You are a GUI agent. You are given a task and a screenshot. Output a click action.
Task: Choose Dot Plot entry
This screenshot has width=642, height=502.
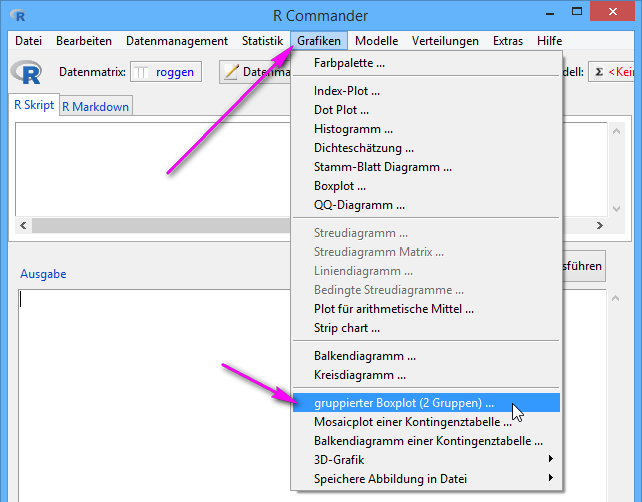pos(426,110)
